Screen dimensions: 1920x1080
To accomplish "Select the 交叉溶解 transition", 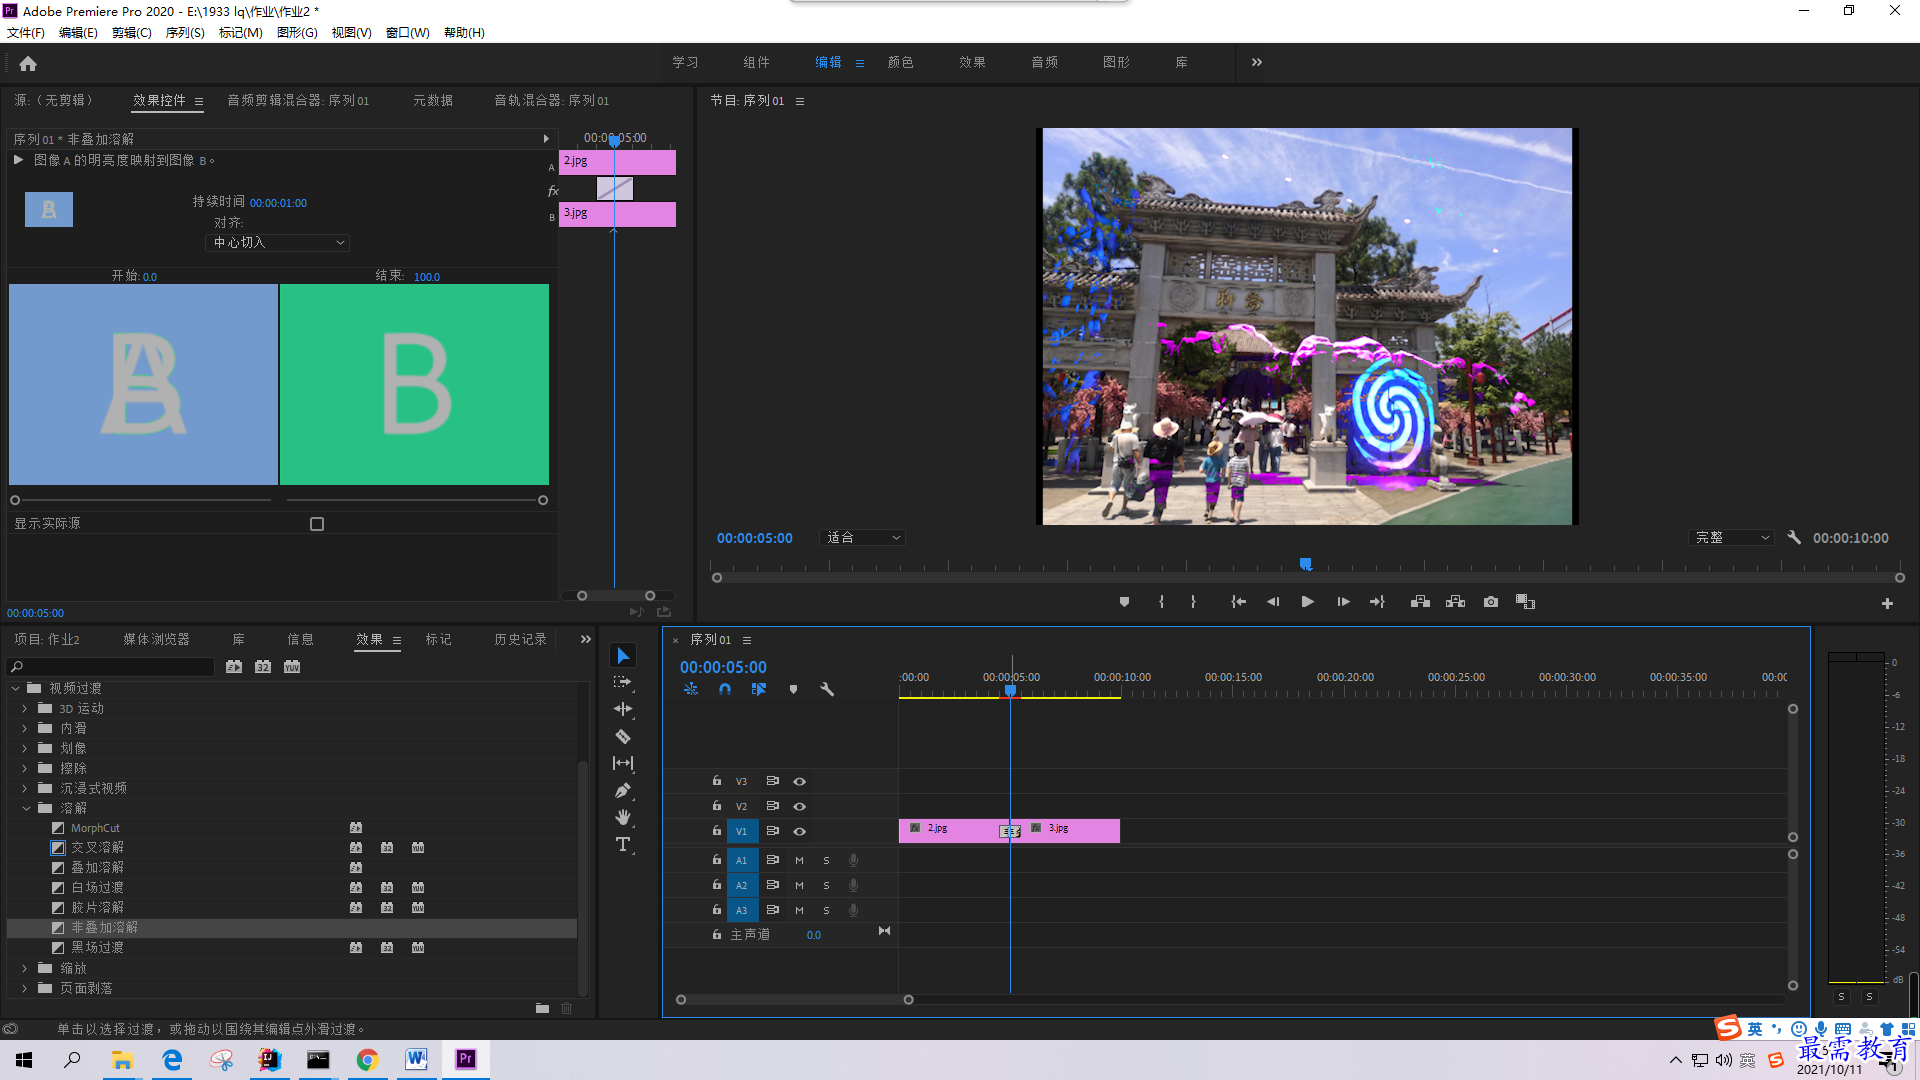I will (x=97, y=847).
